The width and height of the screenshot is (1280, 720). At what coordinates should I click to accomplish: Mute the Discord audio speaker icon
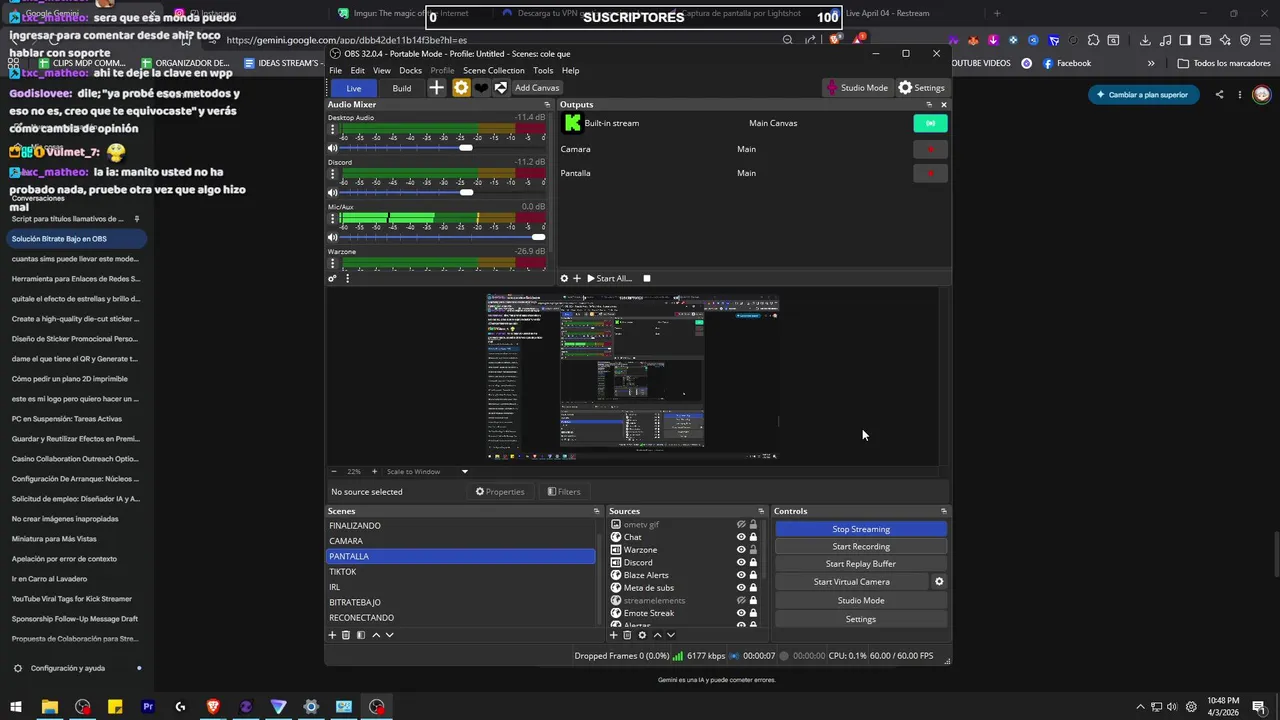point(333,192)
